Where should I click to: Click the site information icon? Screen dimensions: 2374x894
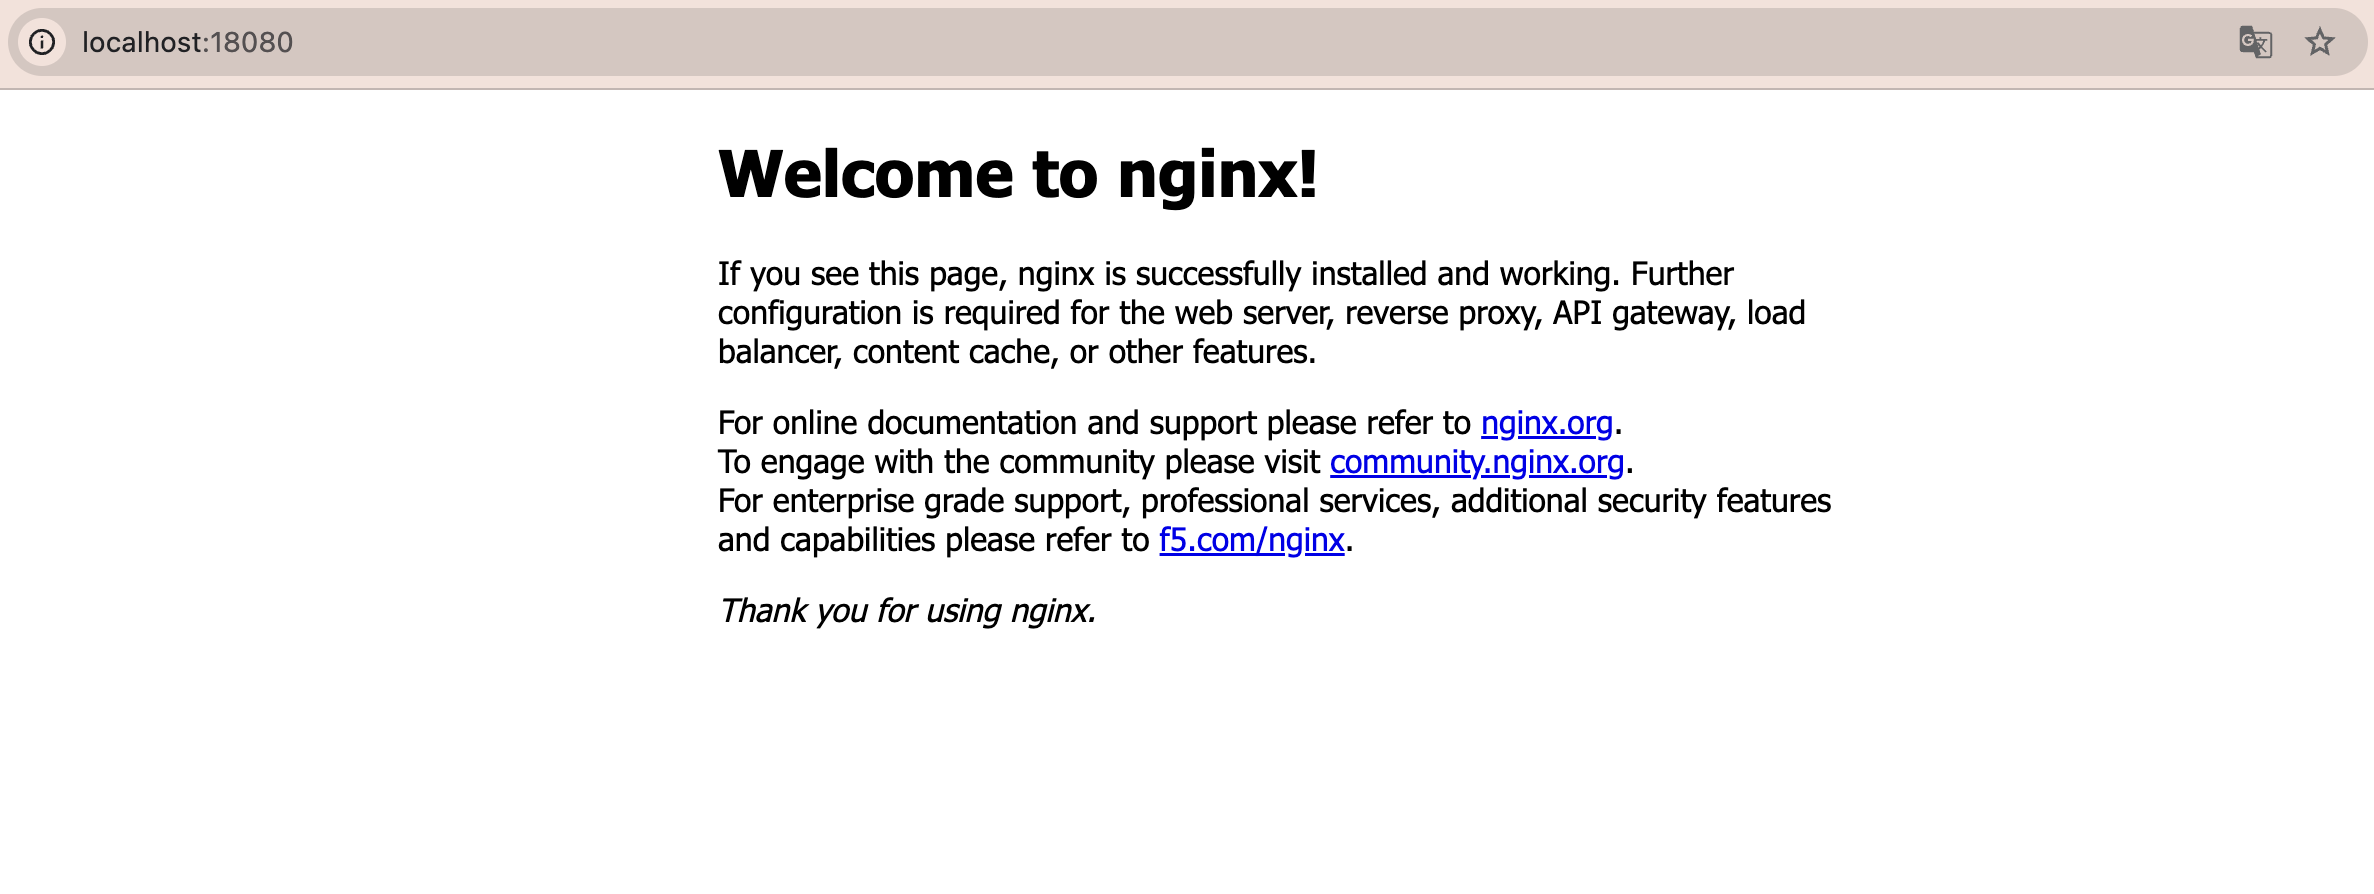[42, 42]
